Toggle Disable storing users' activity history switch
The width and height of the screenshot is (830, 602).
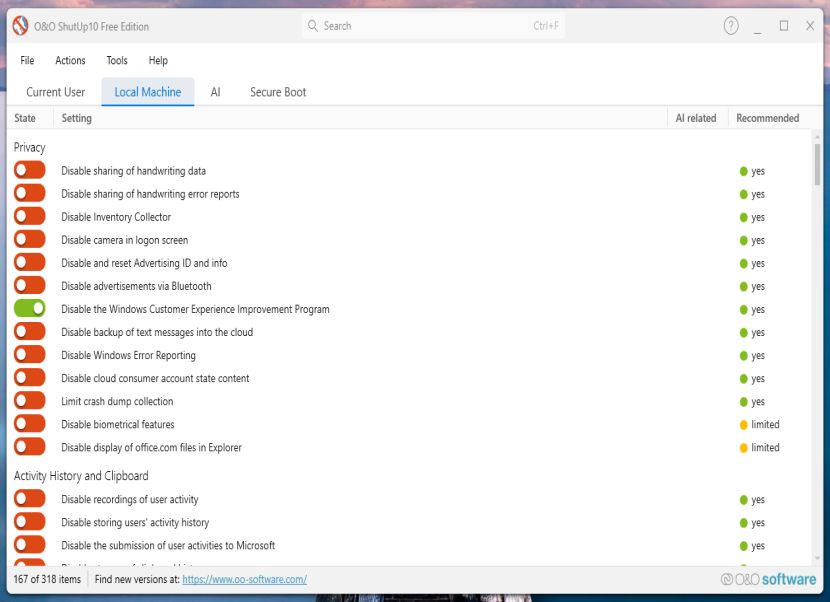pos(30,522)
